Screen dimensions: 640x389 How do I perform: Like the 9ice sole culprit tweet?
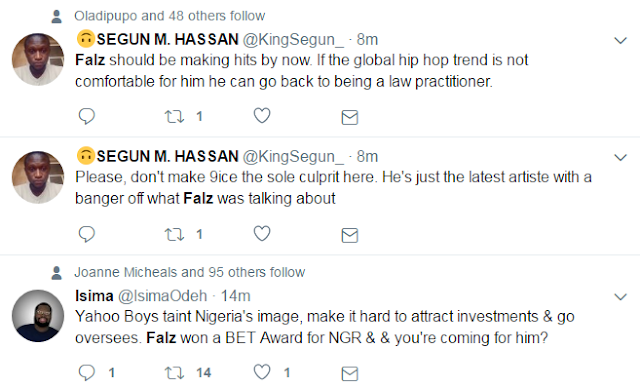point(262,234)
